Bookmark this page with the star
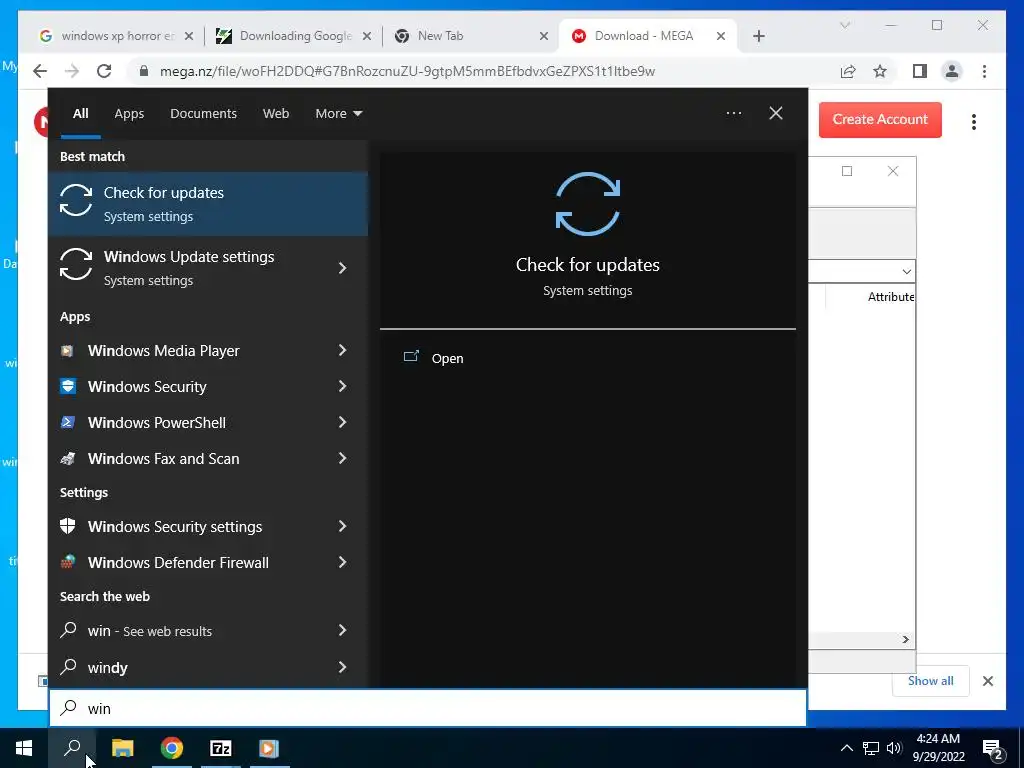Viewport: 1024px width, 768px height. [880, 71]
